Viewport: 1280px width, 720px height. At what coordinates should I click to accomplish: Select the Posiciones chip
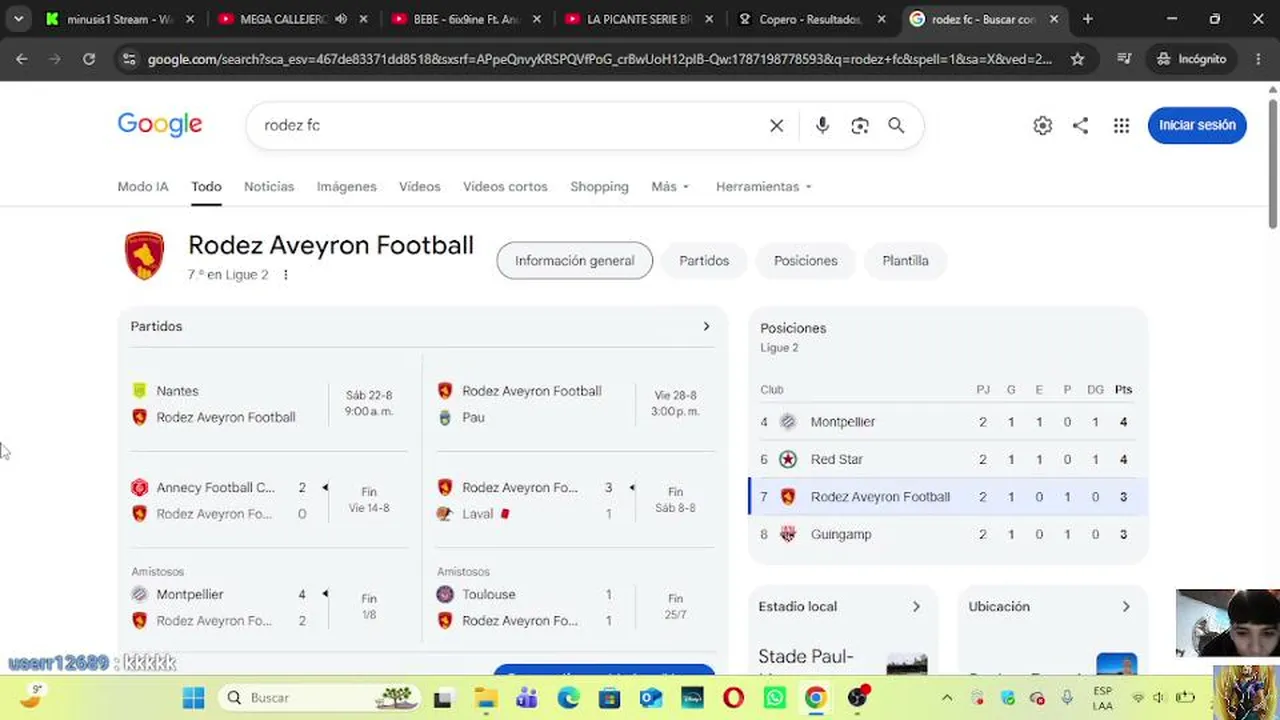pyautogui.click(x=806, y=261)
